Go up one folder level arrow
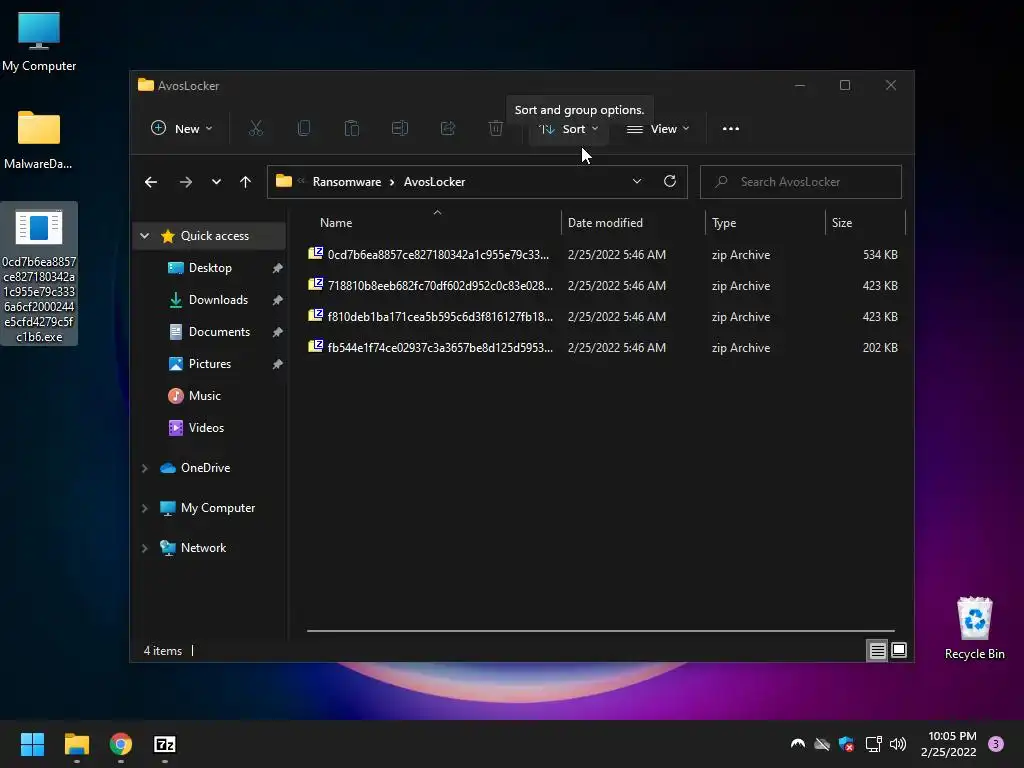 246,182
